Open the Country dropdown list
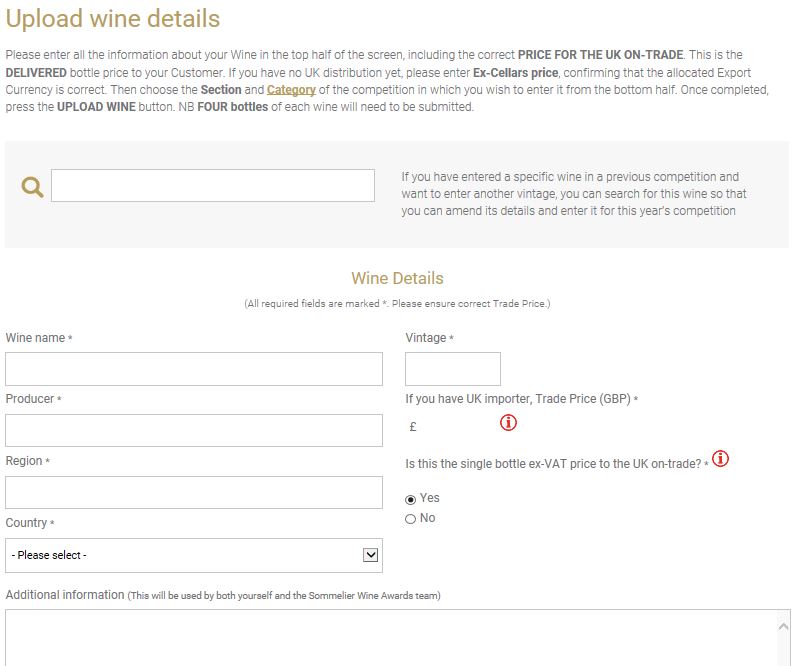The height and width of the screenshot is (666, 795). [194, 556]
